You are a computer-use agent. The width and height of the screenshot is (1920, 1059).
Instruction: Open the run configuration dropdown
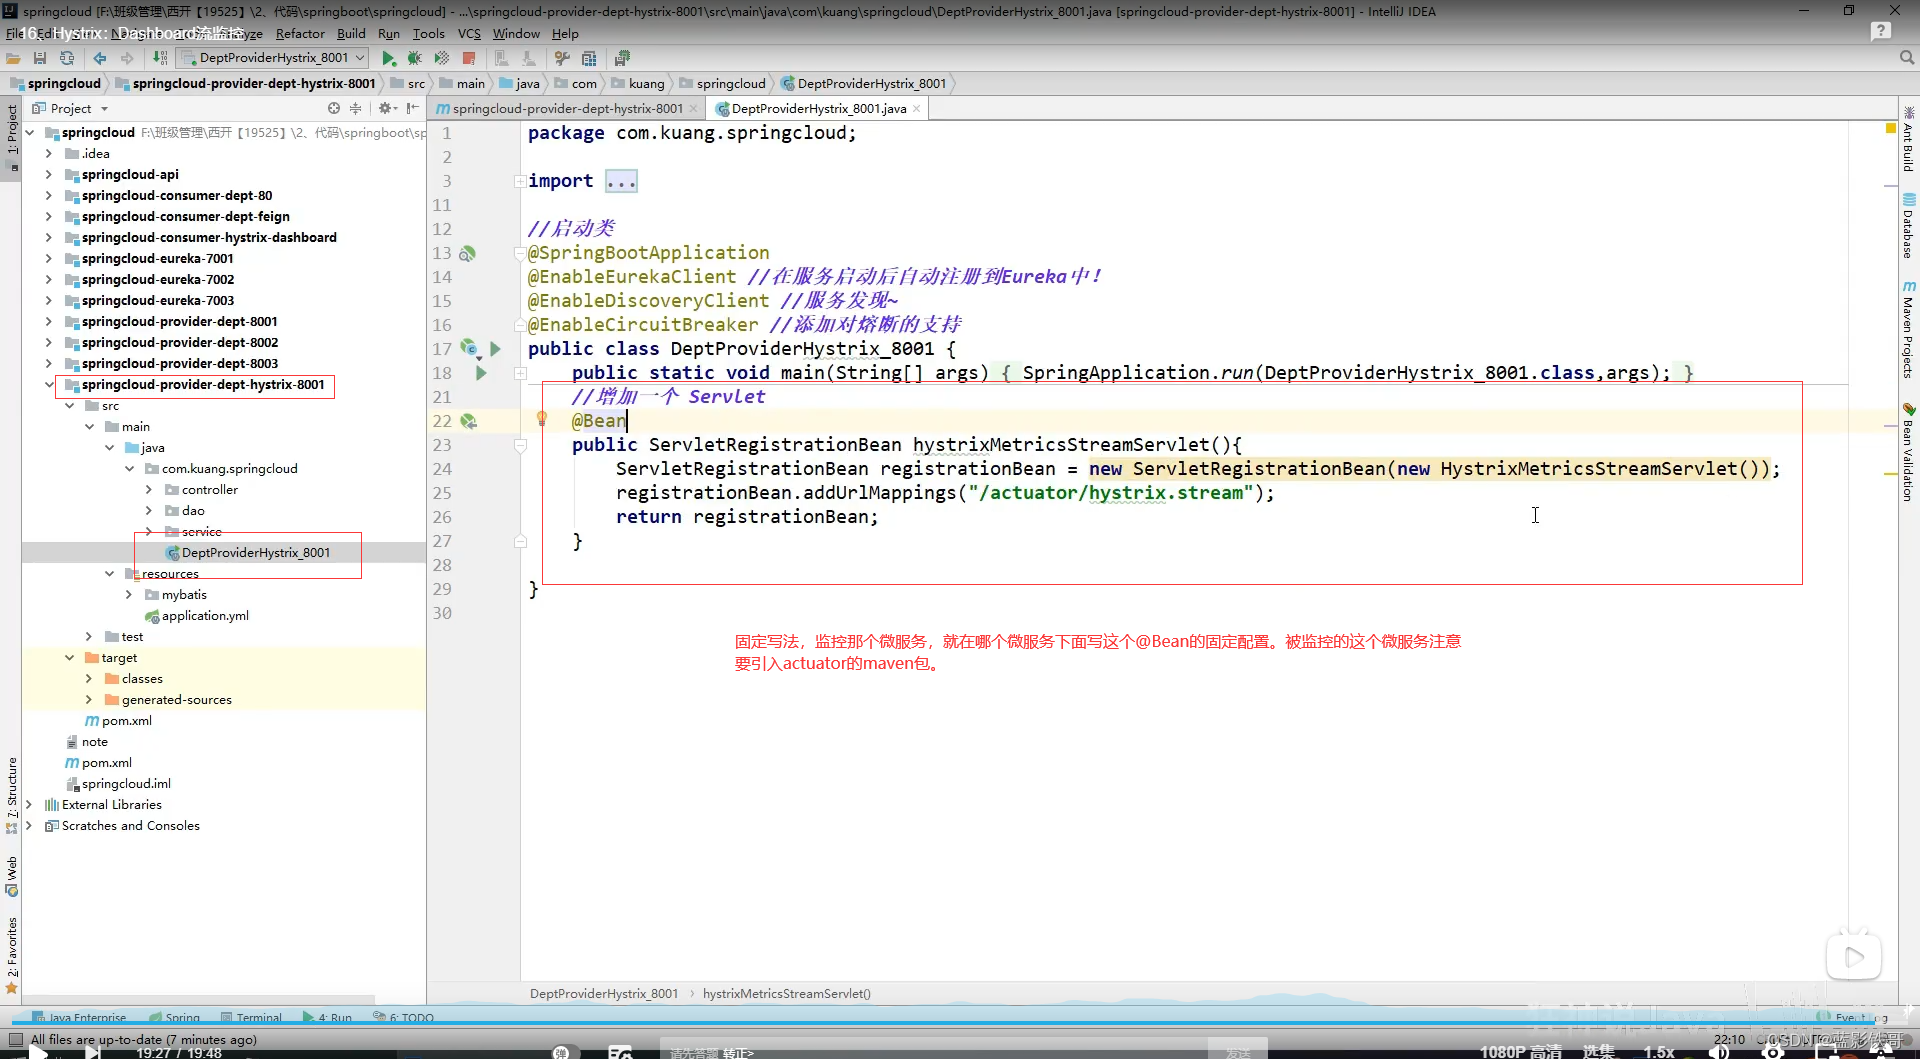(x=272, y=58)
